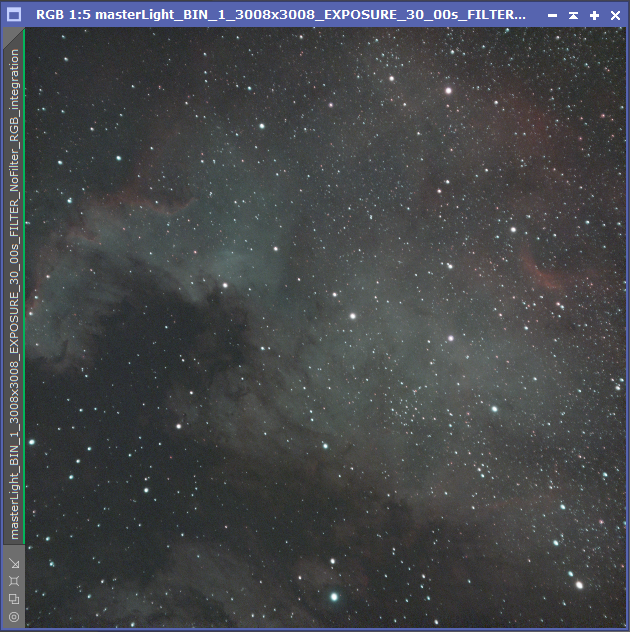Click the overlapping squares duplicate icon

[15, 599]
